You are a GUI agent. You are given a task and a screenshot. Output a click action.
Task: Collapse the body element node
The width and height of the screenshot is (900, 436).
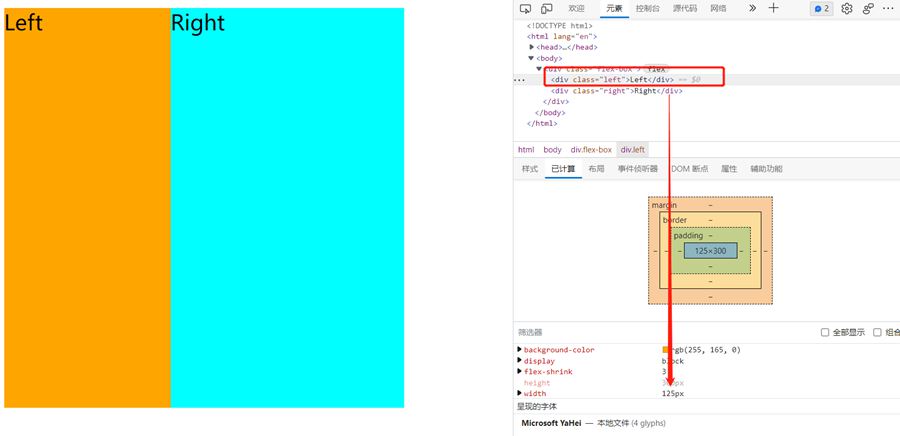click(532, 58)
